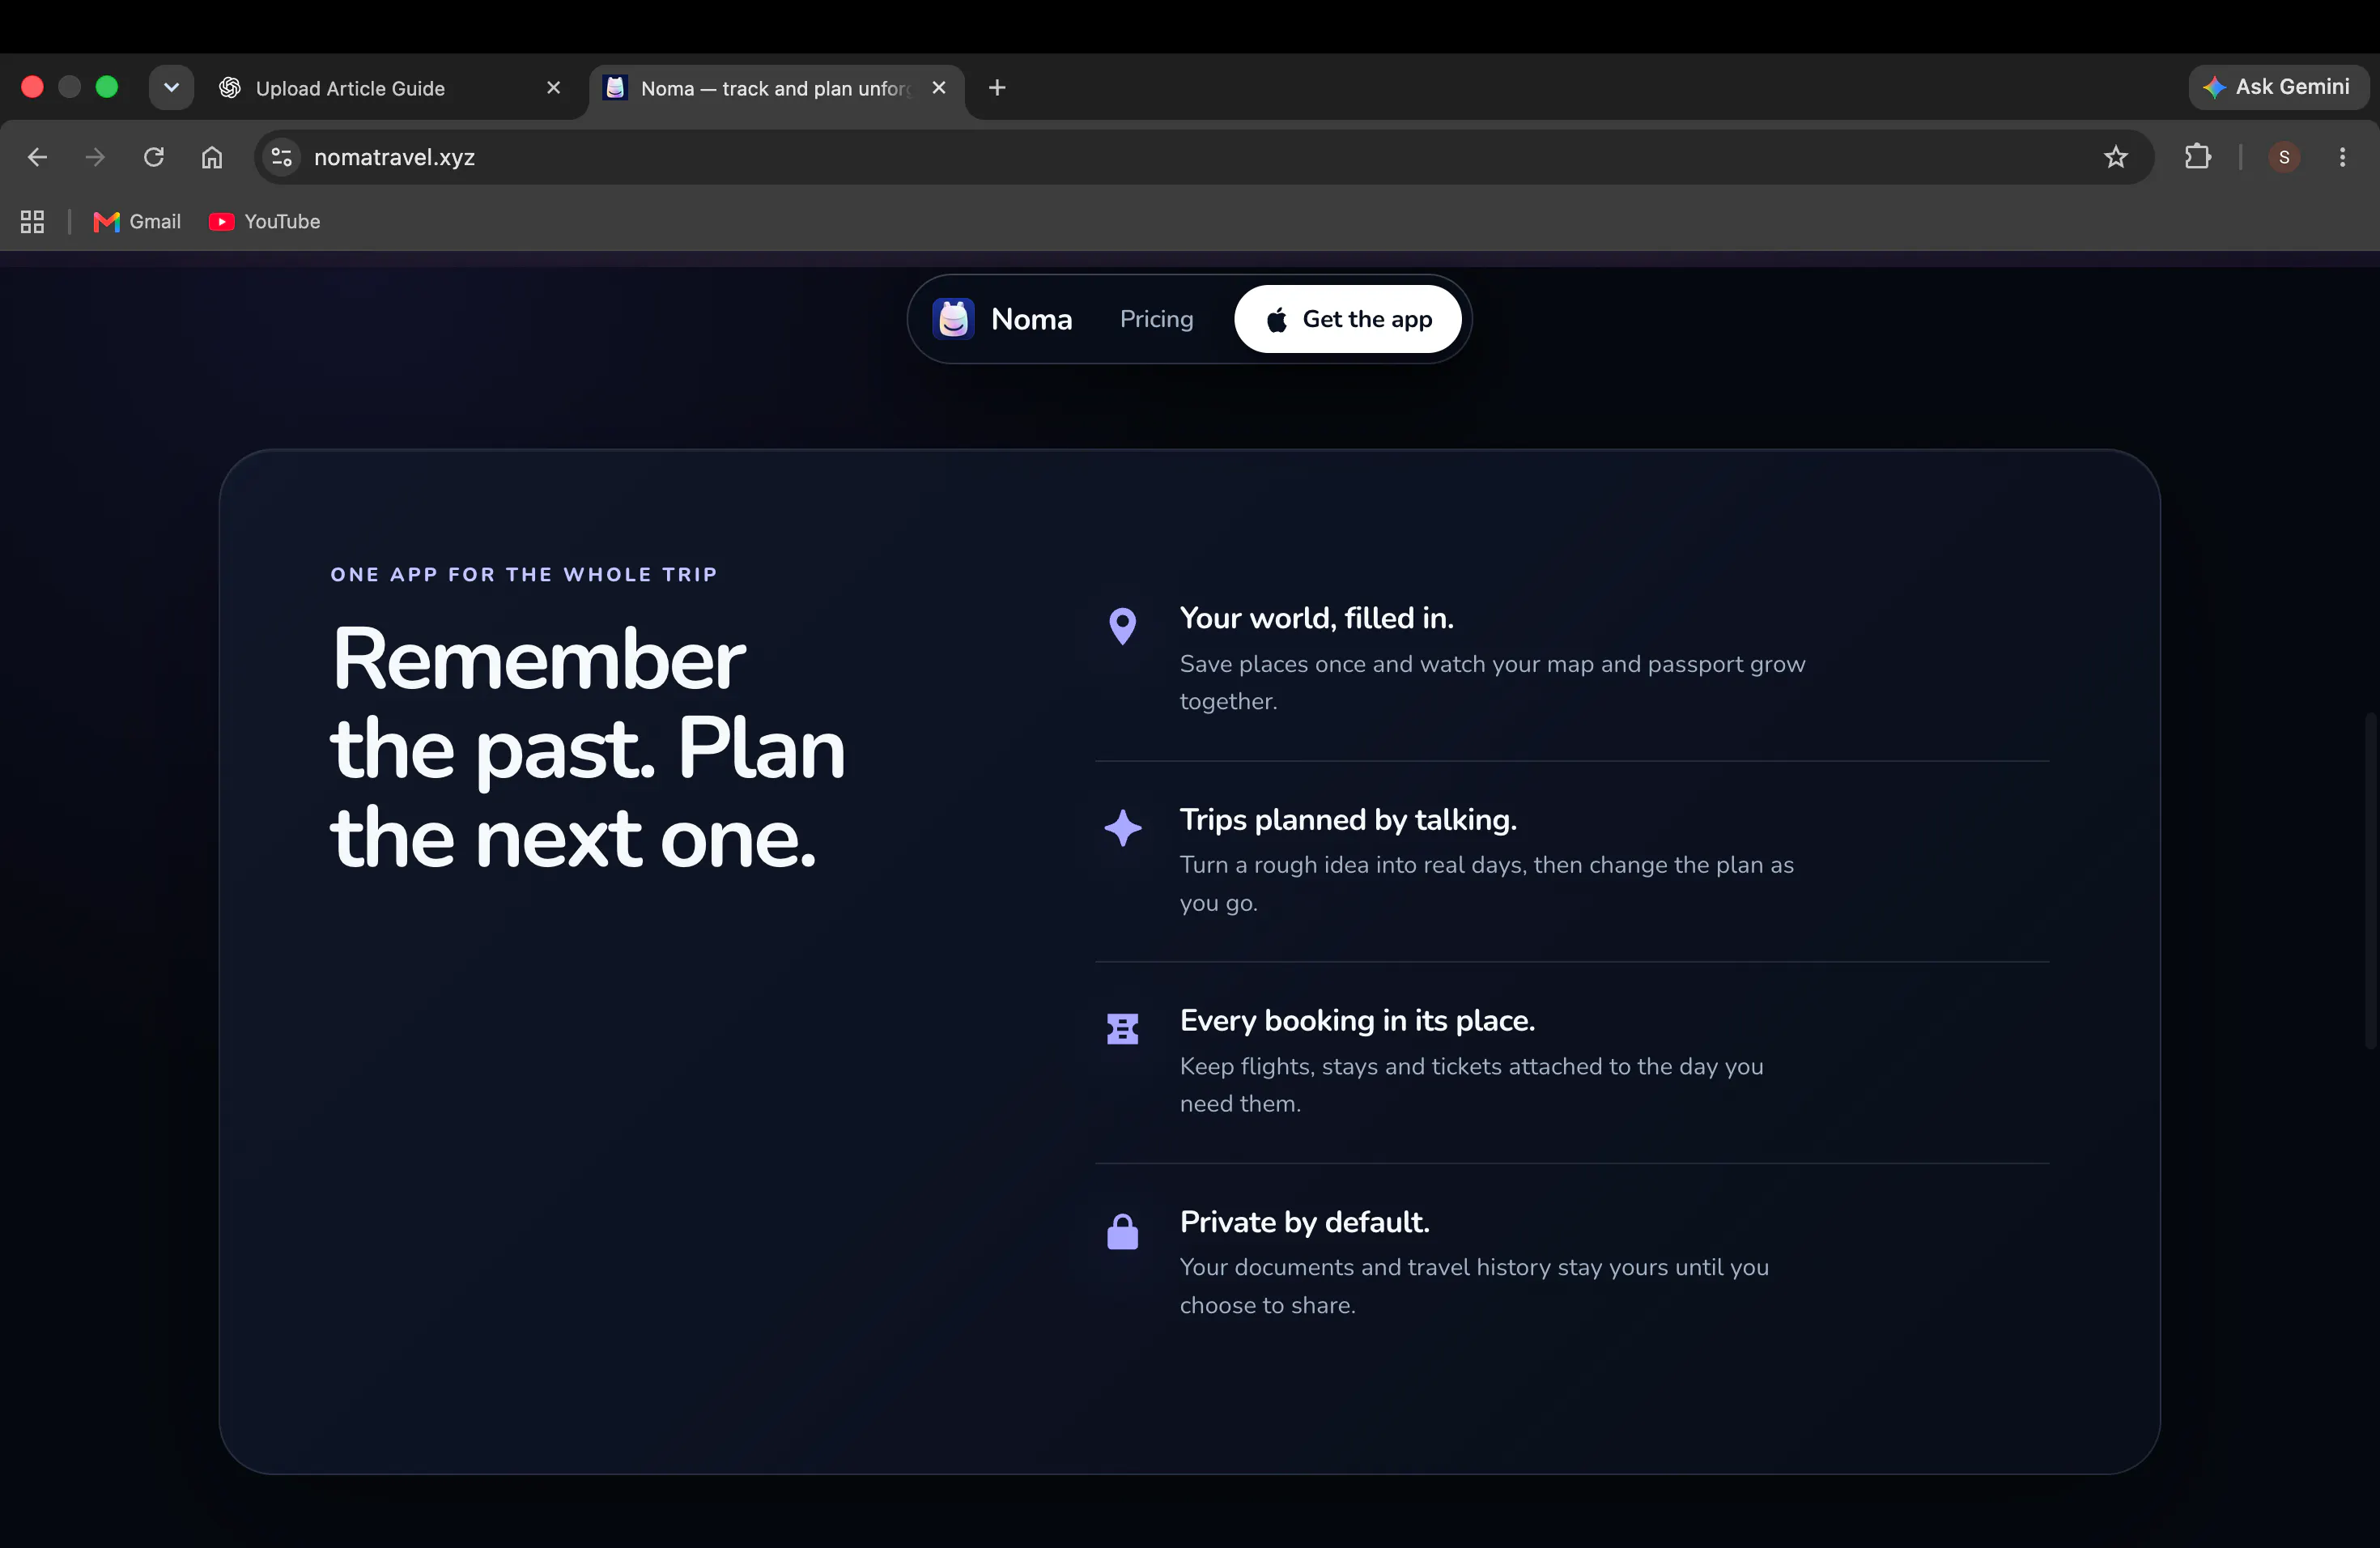Open the Extensions puzzle menu

click(2197, 157)
